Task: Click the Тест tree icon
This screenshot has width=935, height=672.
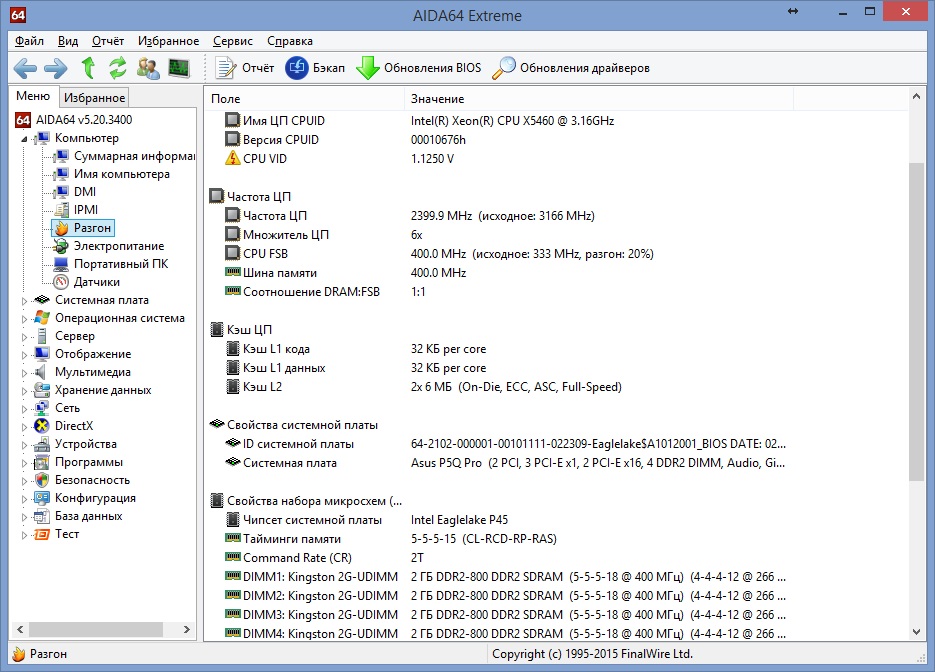Action: click(42, 534)
